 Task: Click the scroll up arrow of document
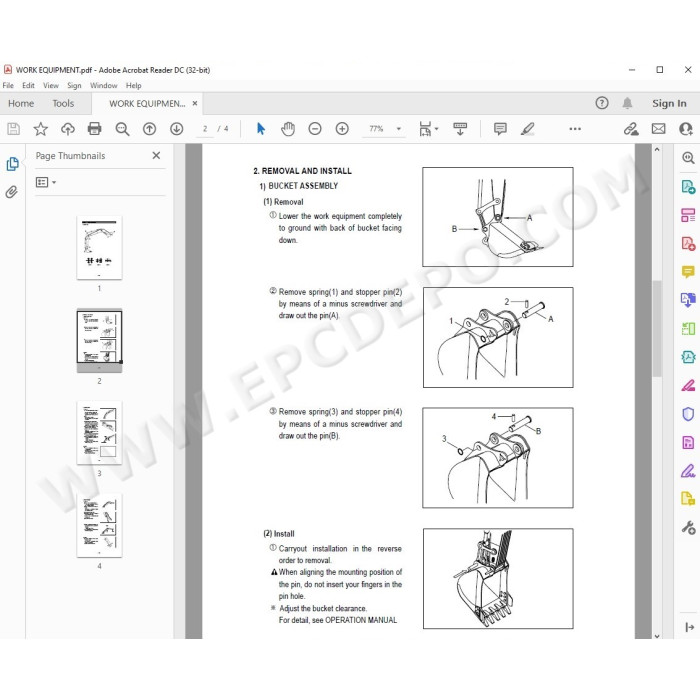(x=657, y=150)
